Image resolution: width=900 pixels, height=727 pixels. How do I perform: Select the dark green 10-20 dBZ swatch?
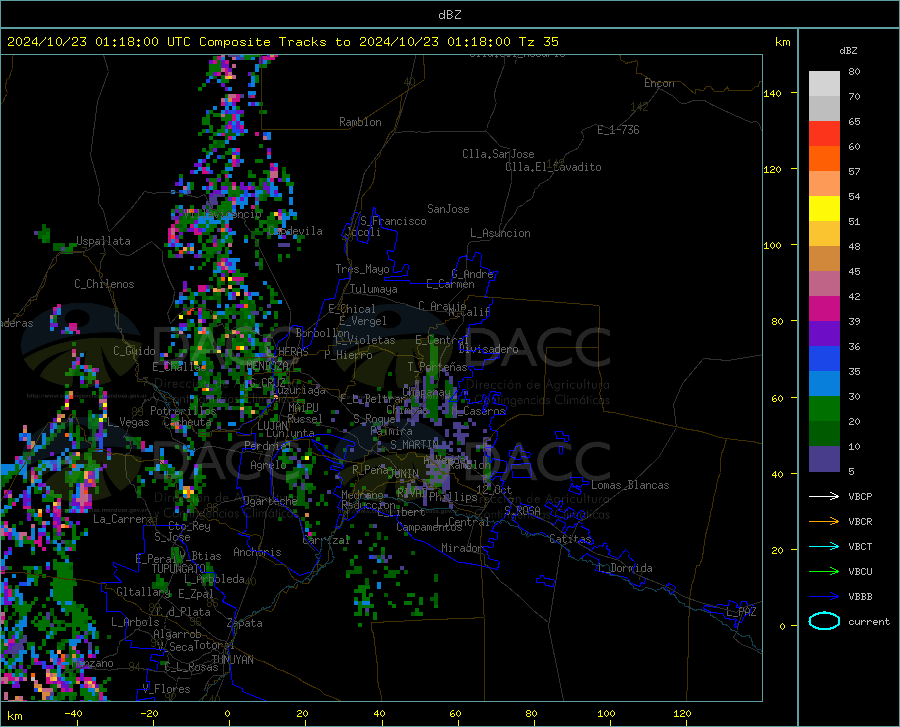[824, 434]
